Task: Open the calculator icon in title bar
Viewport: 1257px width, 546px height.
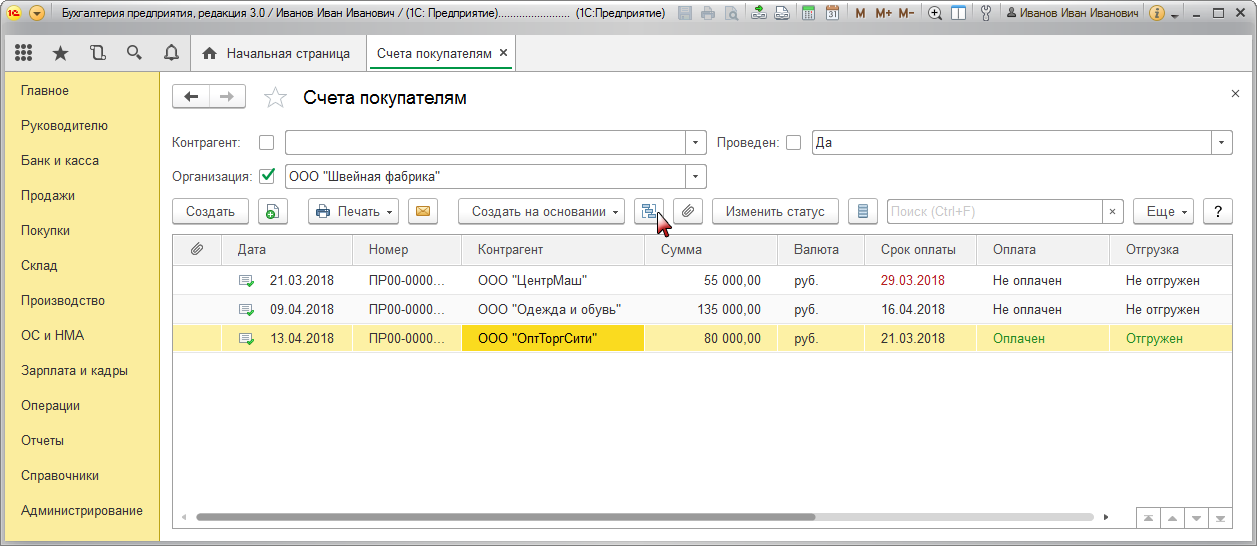Action: (808, 13)
